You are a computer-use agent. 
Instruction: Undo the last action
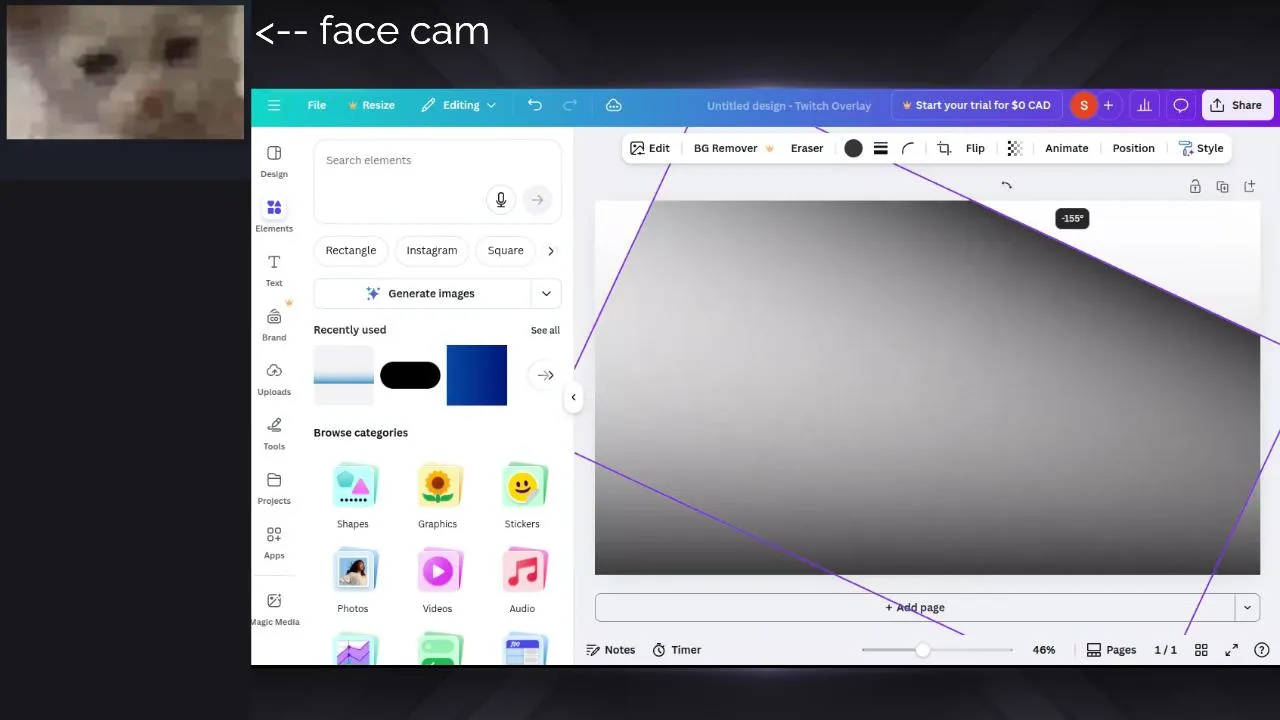click(535, 105)
